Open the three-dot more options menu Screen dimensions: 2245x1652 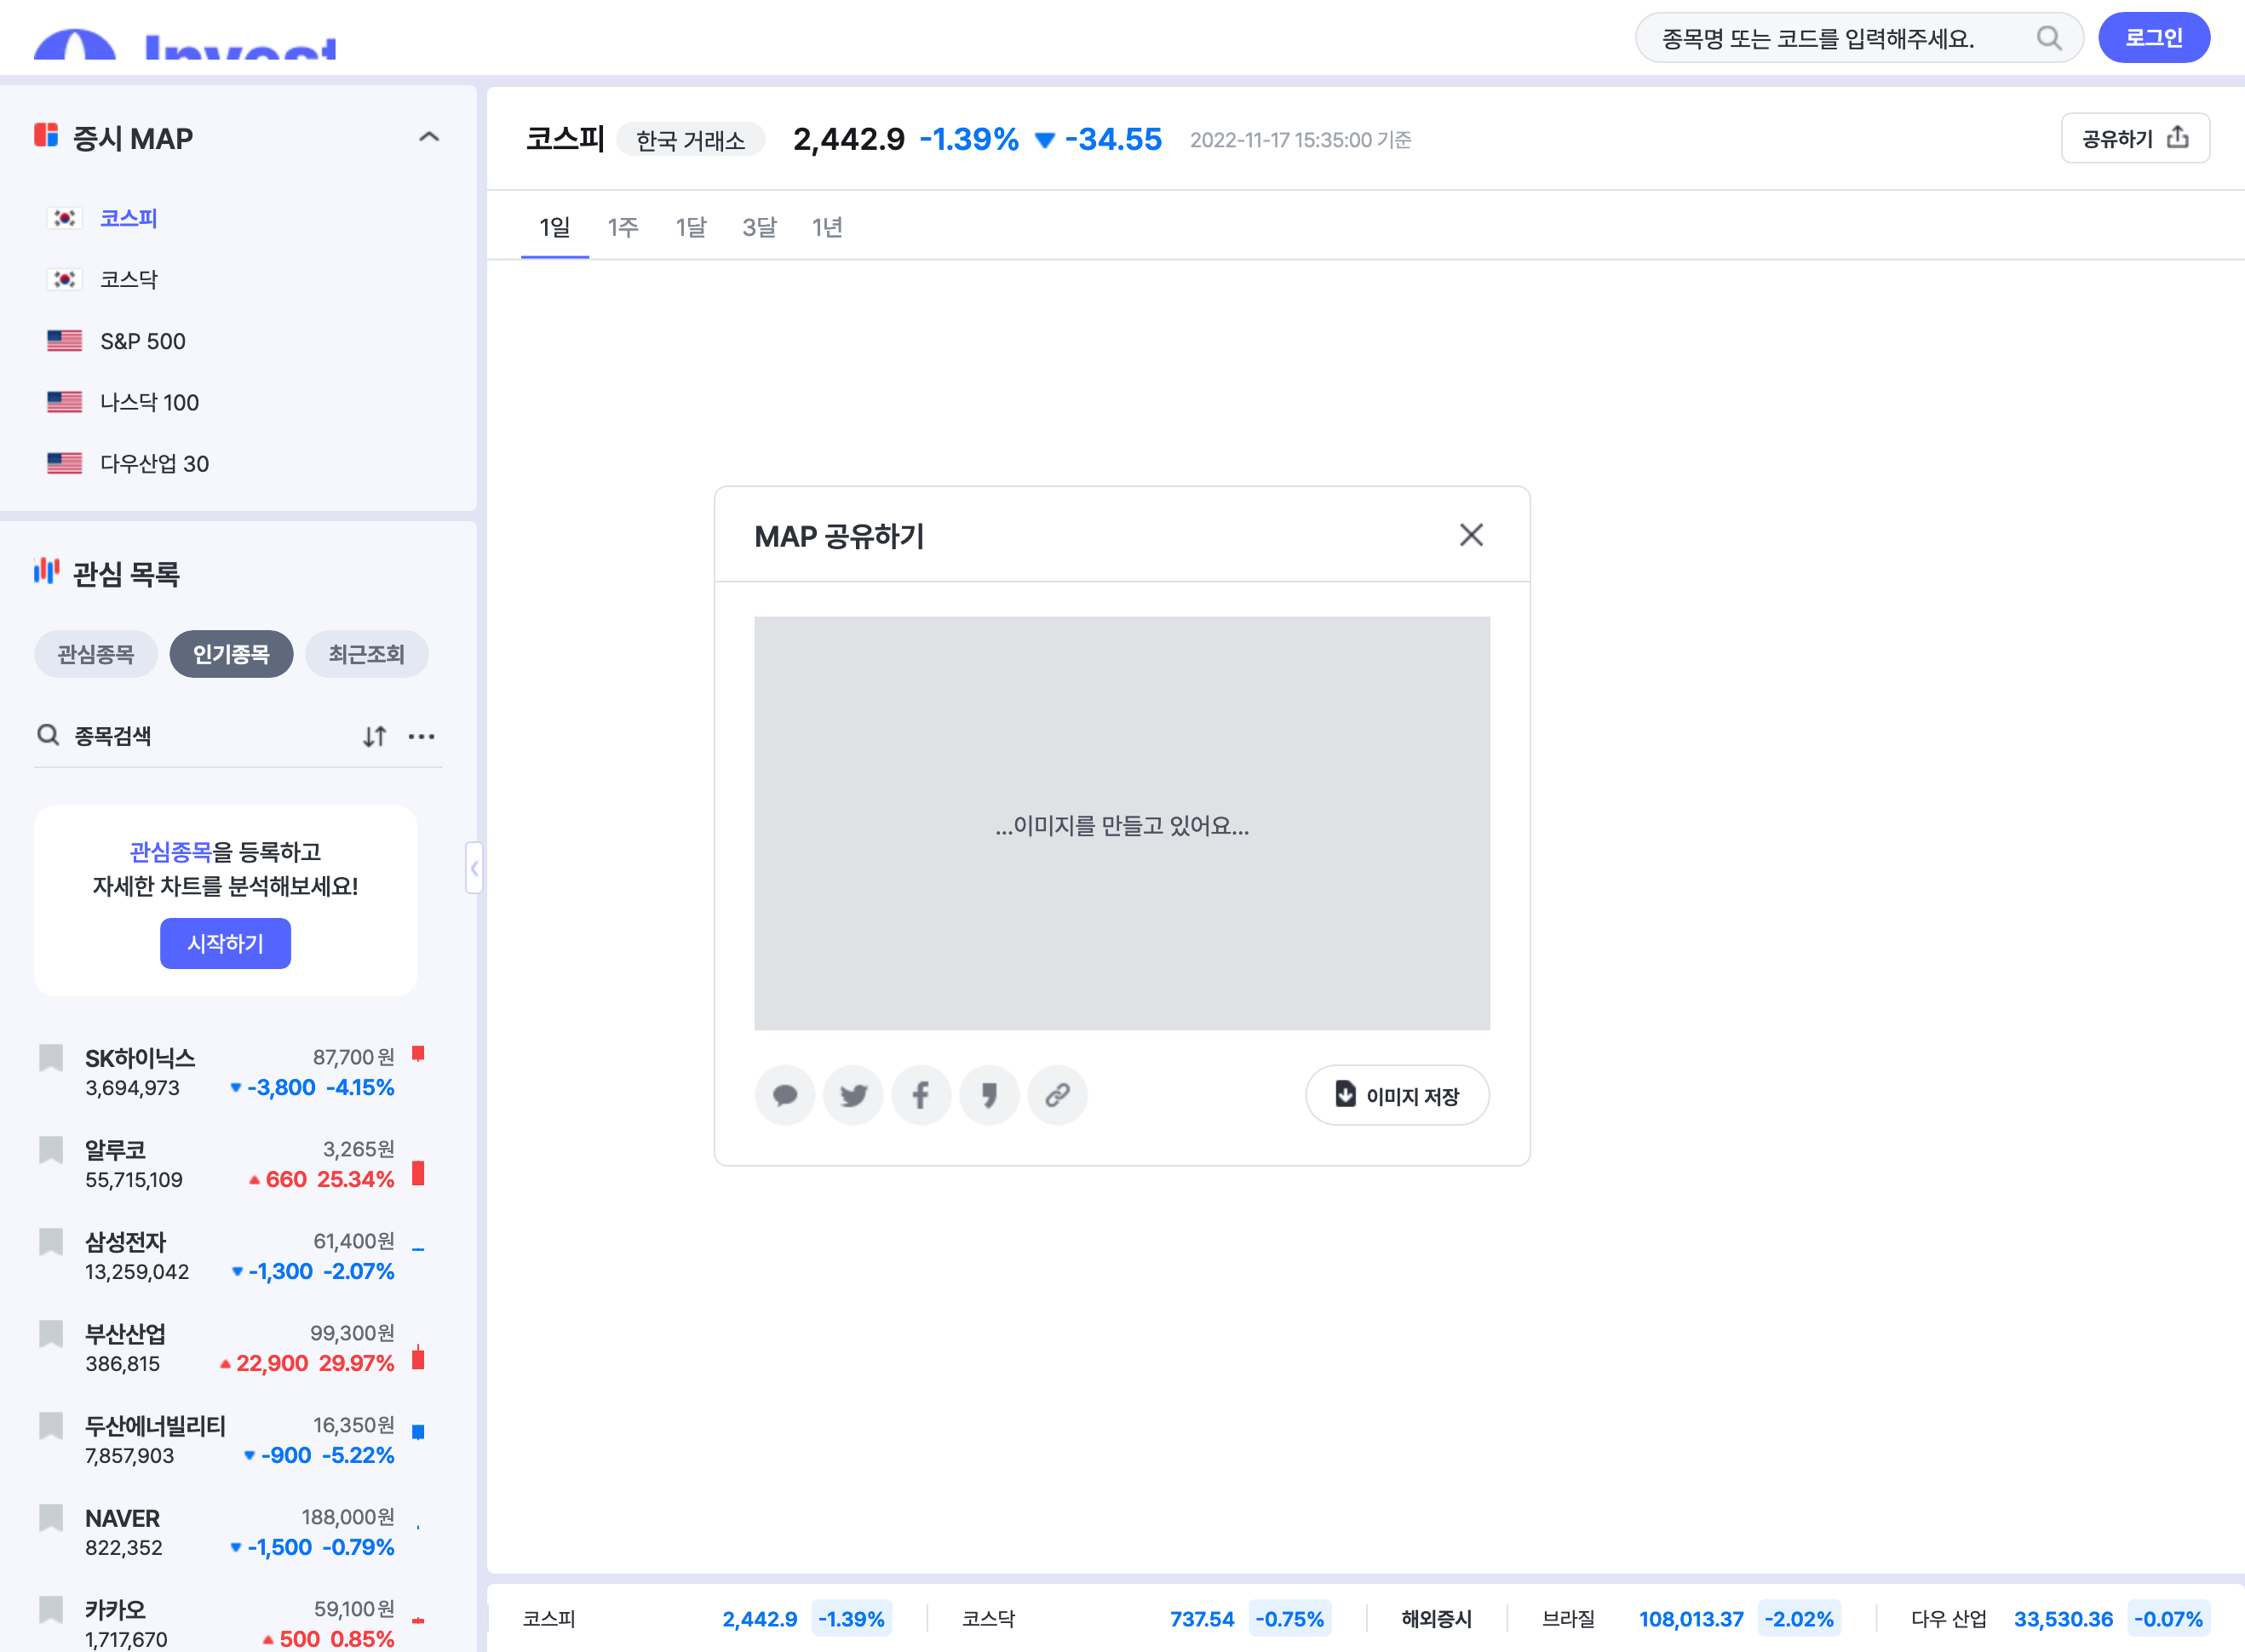click(x=422, y=736)
